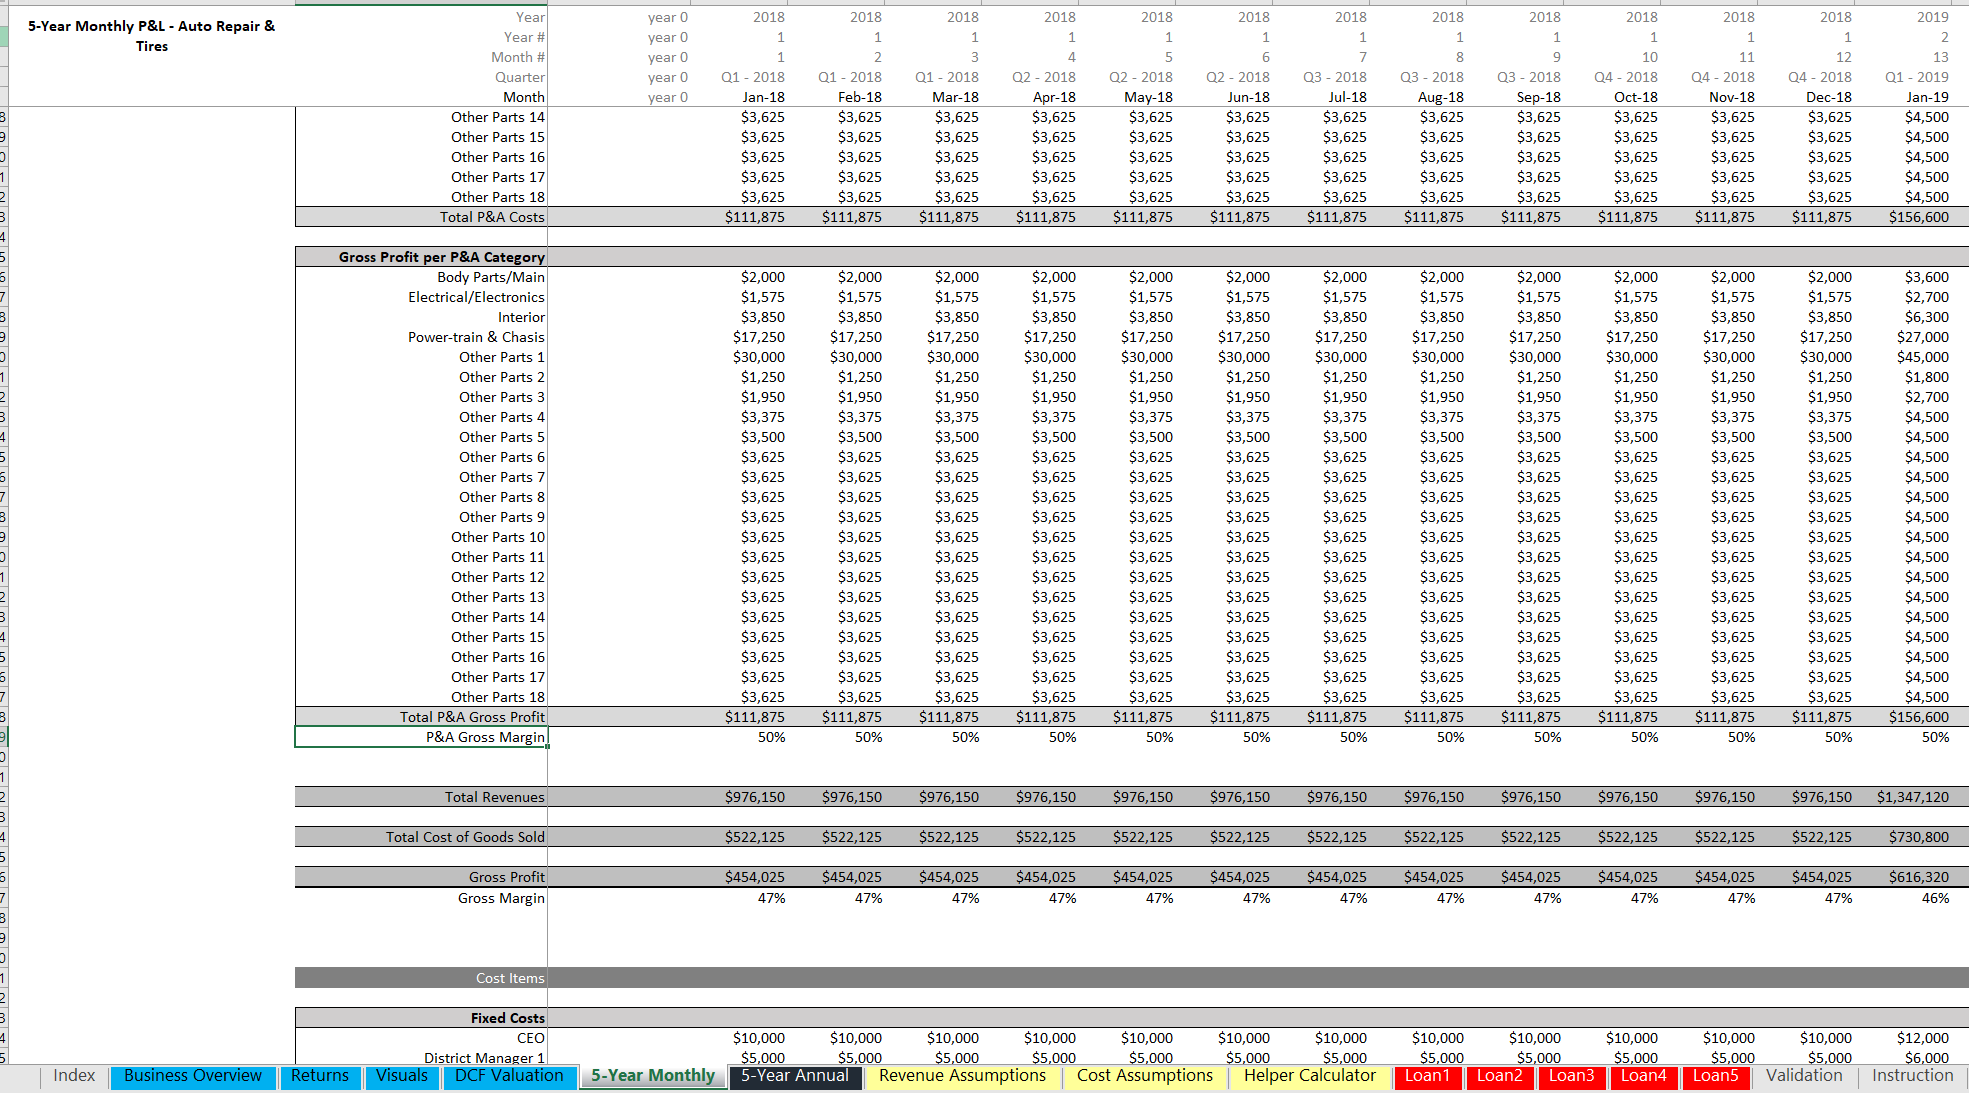Click Total Revenues value $1,347,120
Viewport: 1969px width, 1093px height.
(1913, 797)
